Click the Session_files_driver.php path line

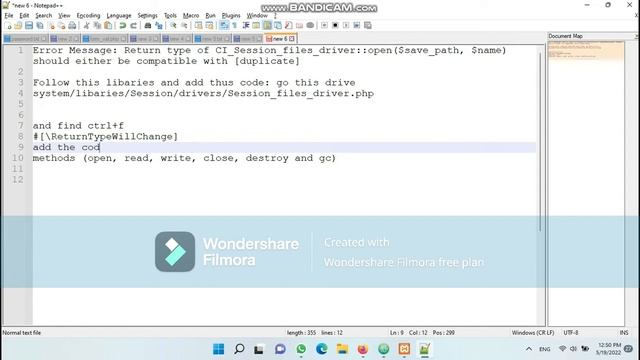pyautogui.click(x=203, y=93)
